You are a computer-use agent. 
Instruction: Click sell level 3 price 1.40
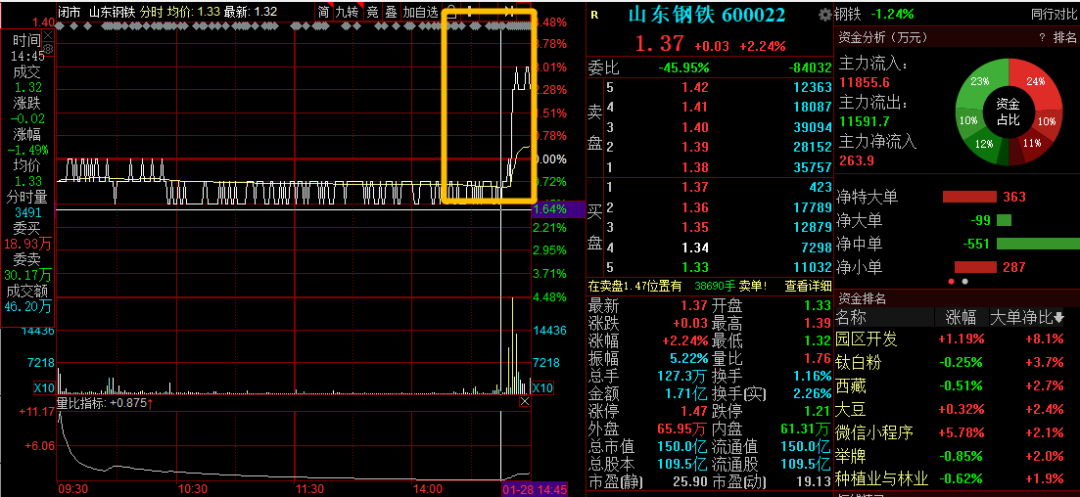(x=695, y=127)
